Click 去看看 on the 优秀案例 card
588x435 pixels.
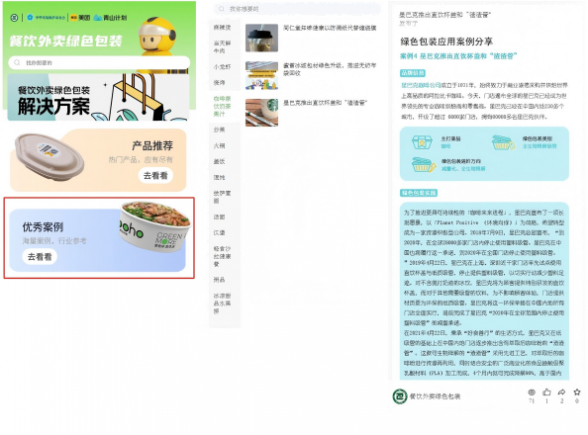[x=39, y=257]
